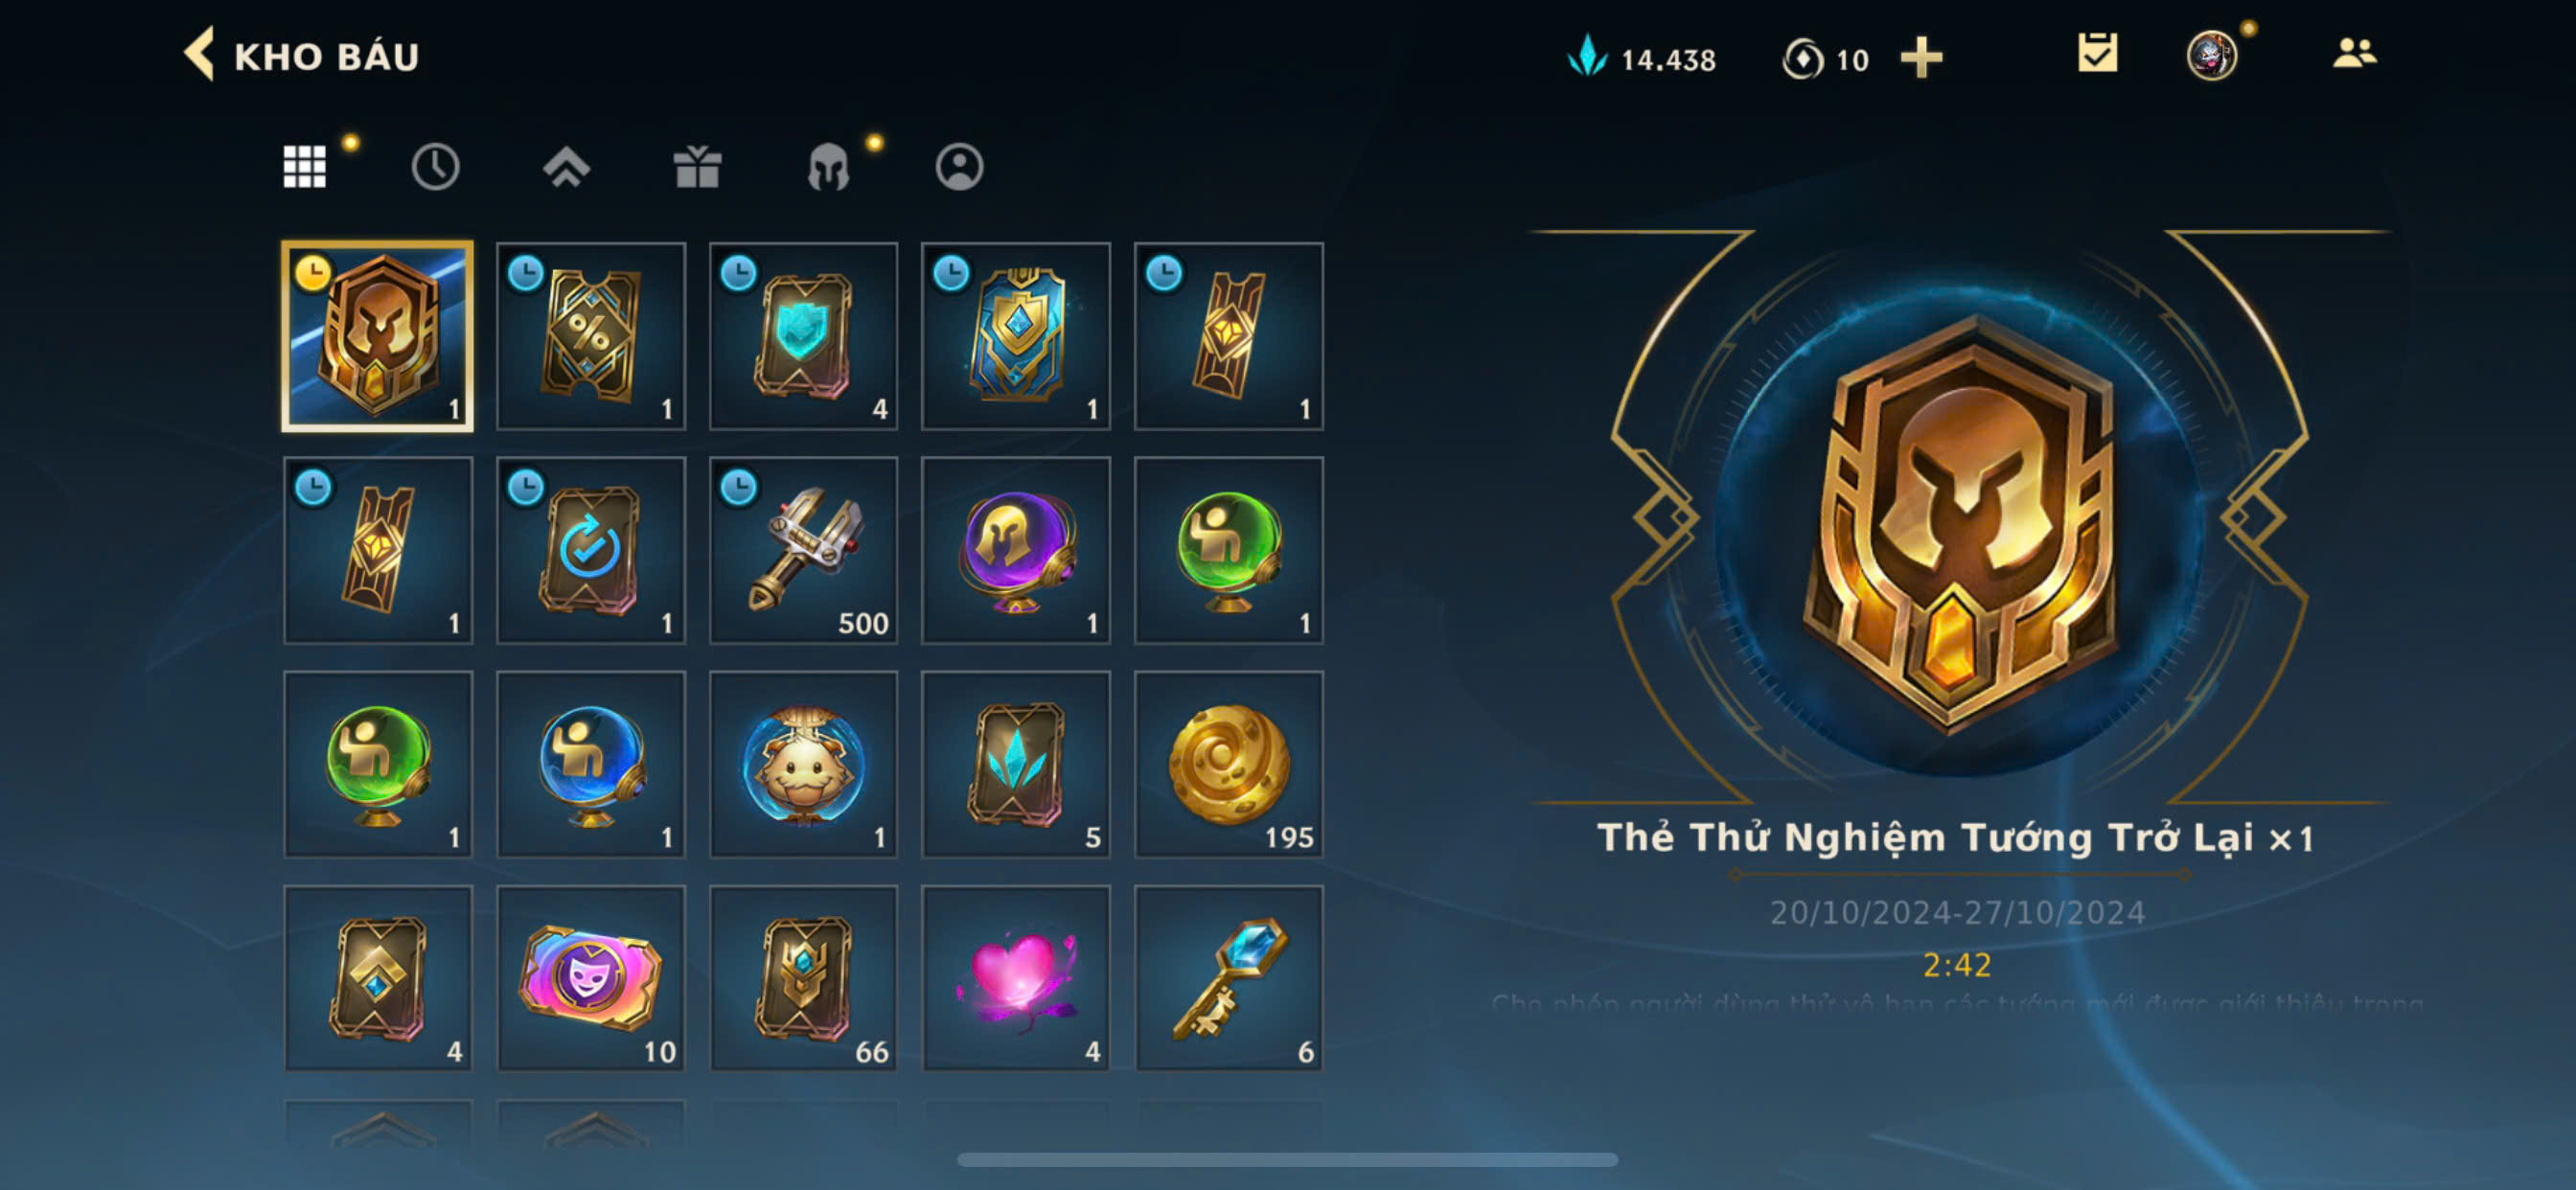This screenshot has width=2576, height=1190.
Task: Select the blue crystal key item
Action: tap(1228, 978)
